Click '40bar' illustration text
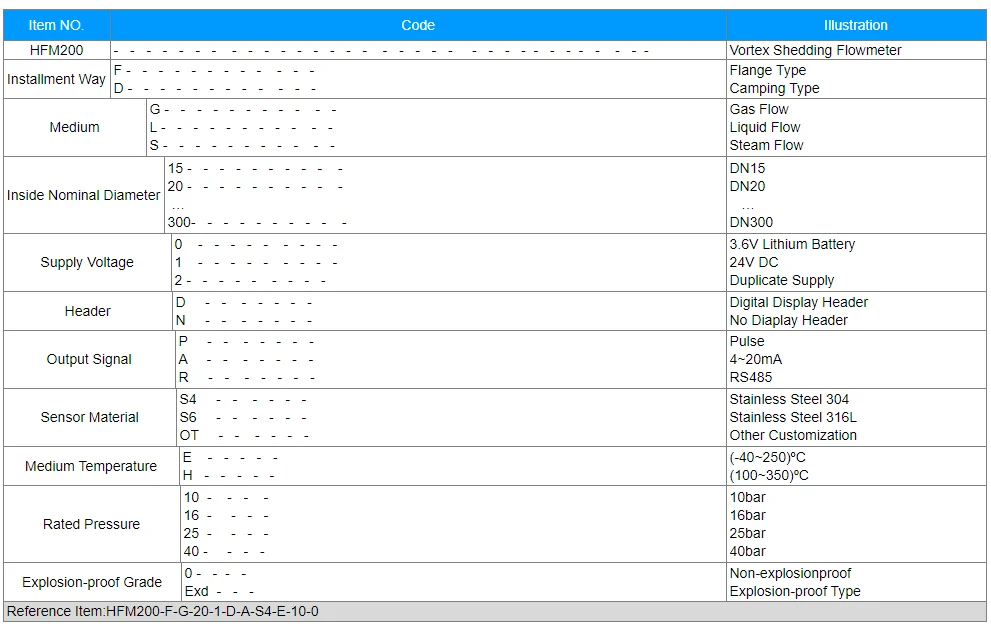 (747, 551)
